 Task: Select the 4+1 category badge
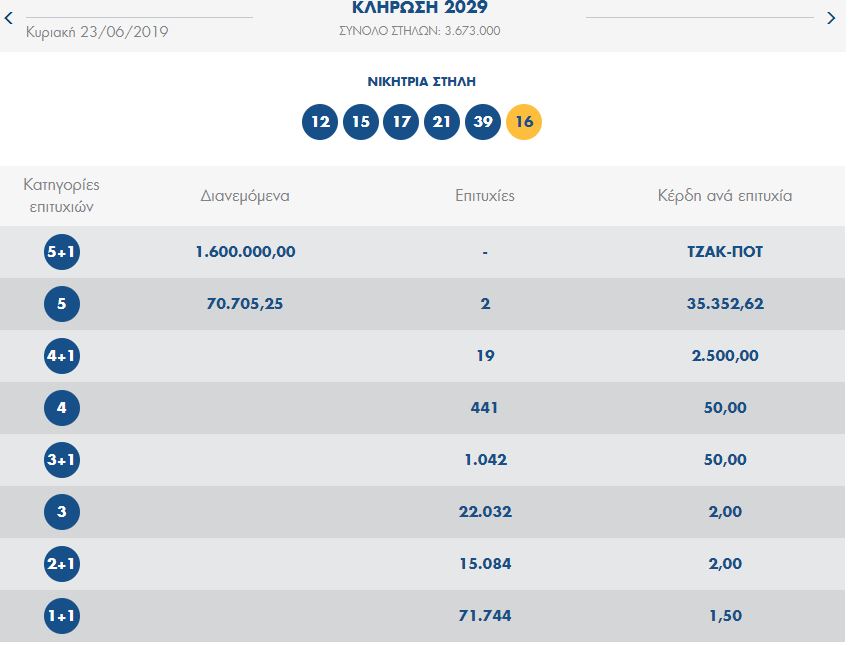point(62,356)
